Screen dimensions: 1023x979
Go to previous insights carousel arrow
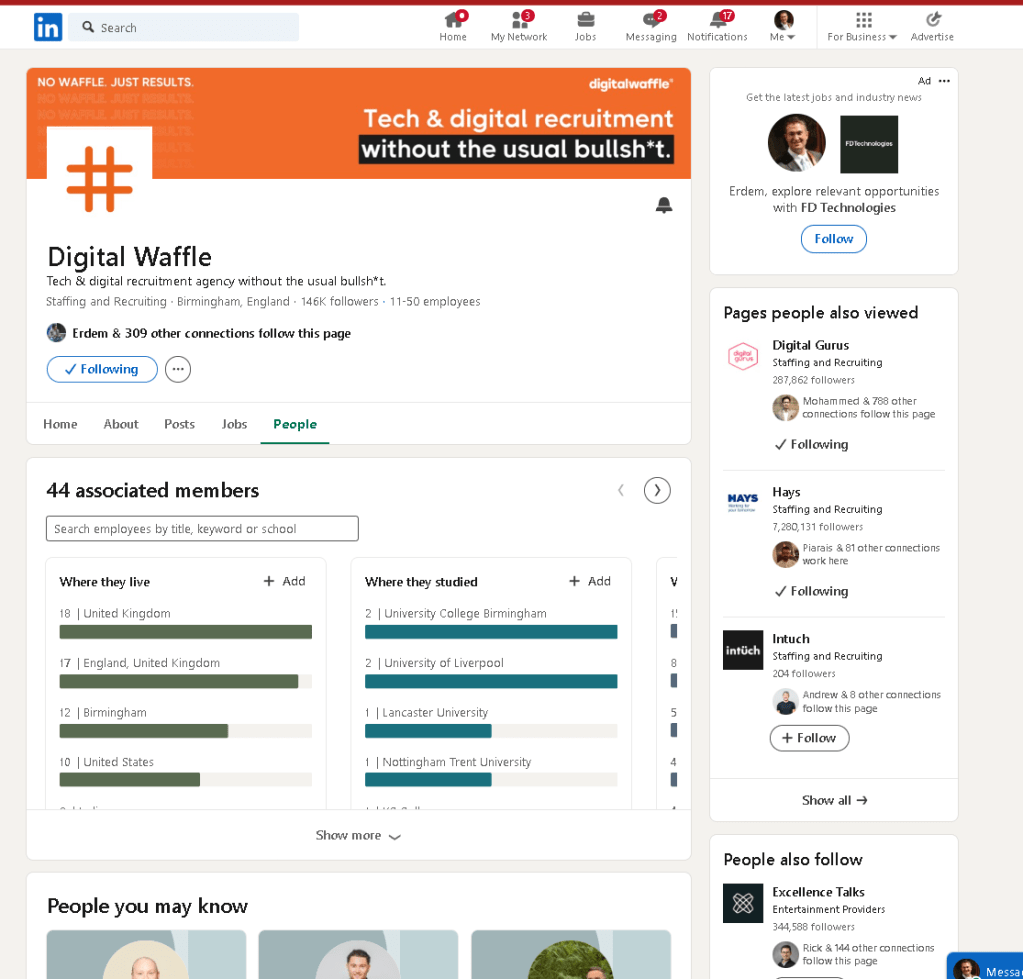tap(620, 490)
